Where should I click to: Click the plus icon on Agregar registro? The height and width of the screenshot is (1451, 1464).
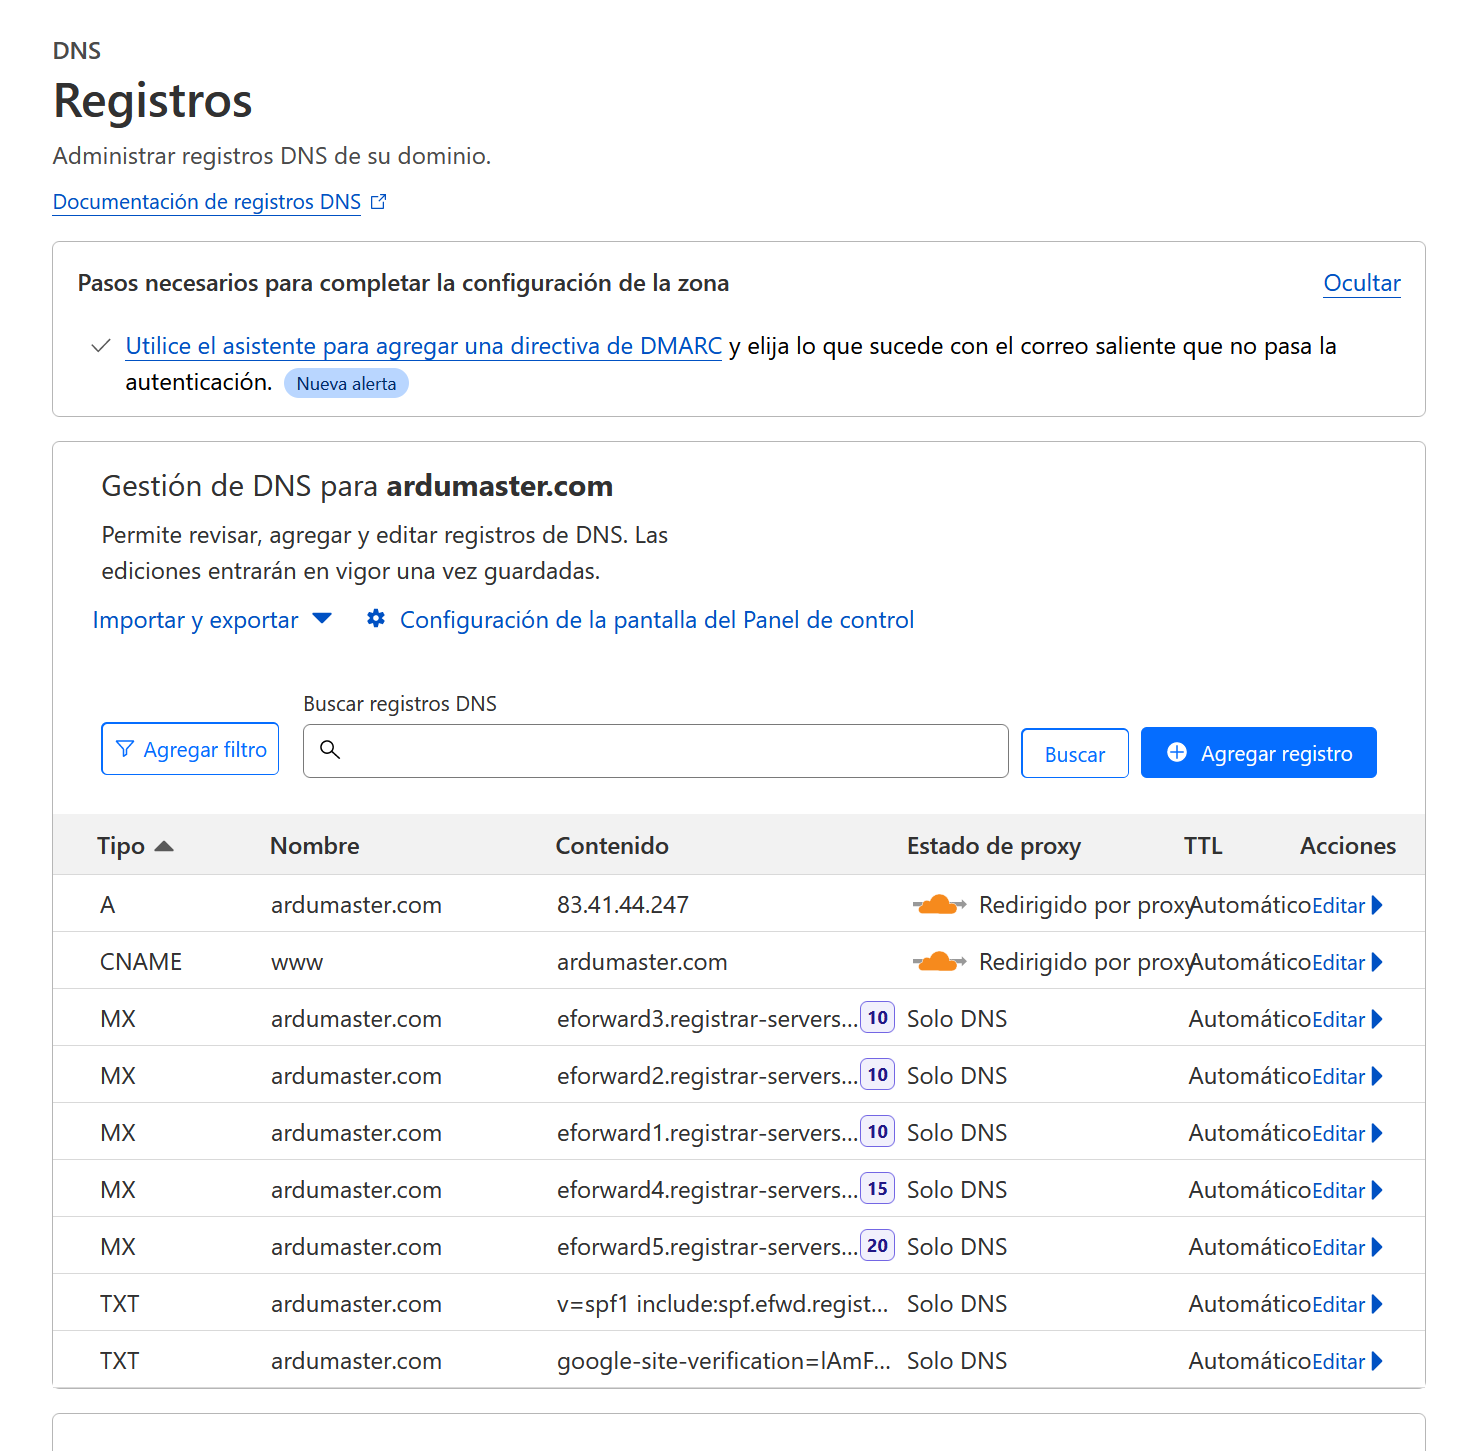1177,752
